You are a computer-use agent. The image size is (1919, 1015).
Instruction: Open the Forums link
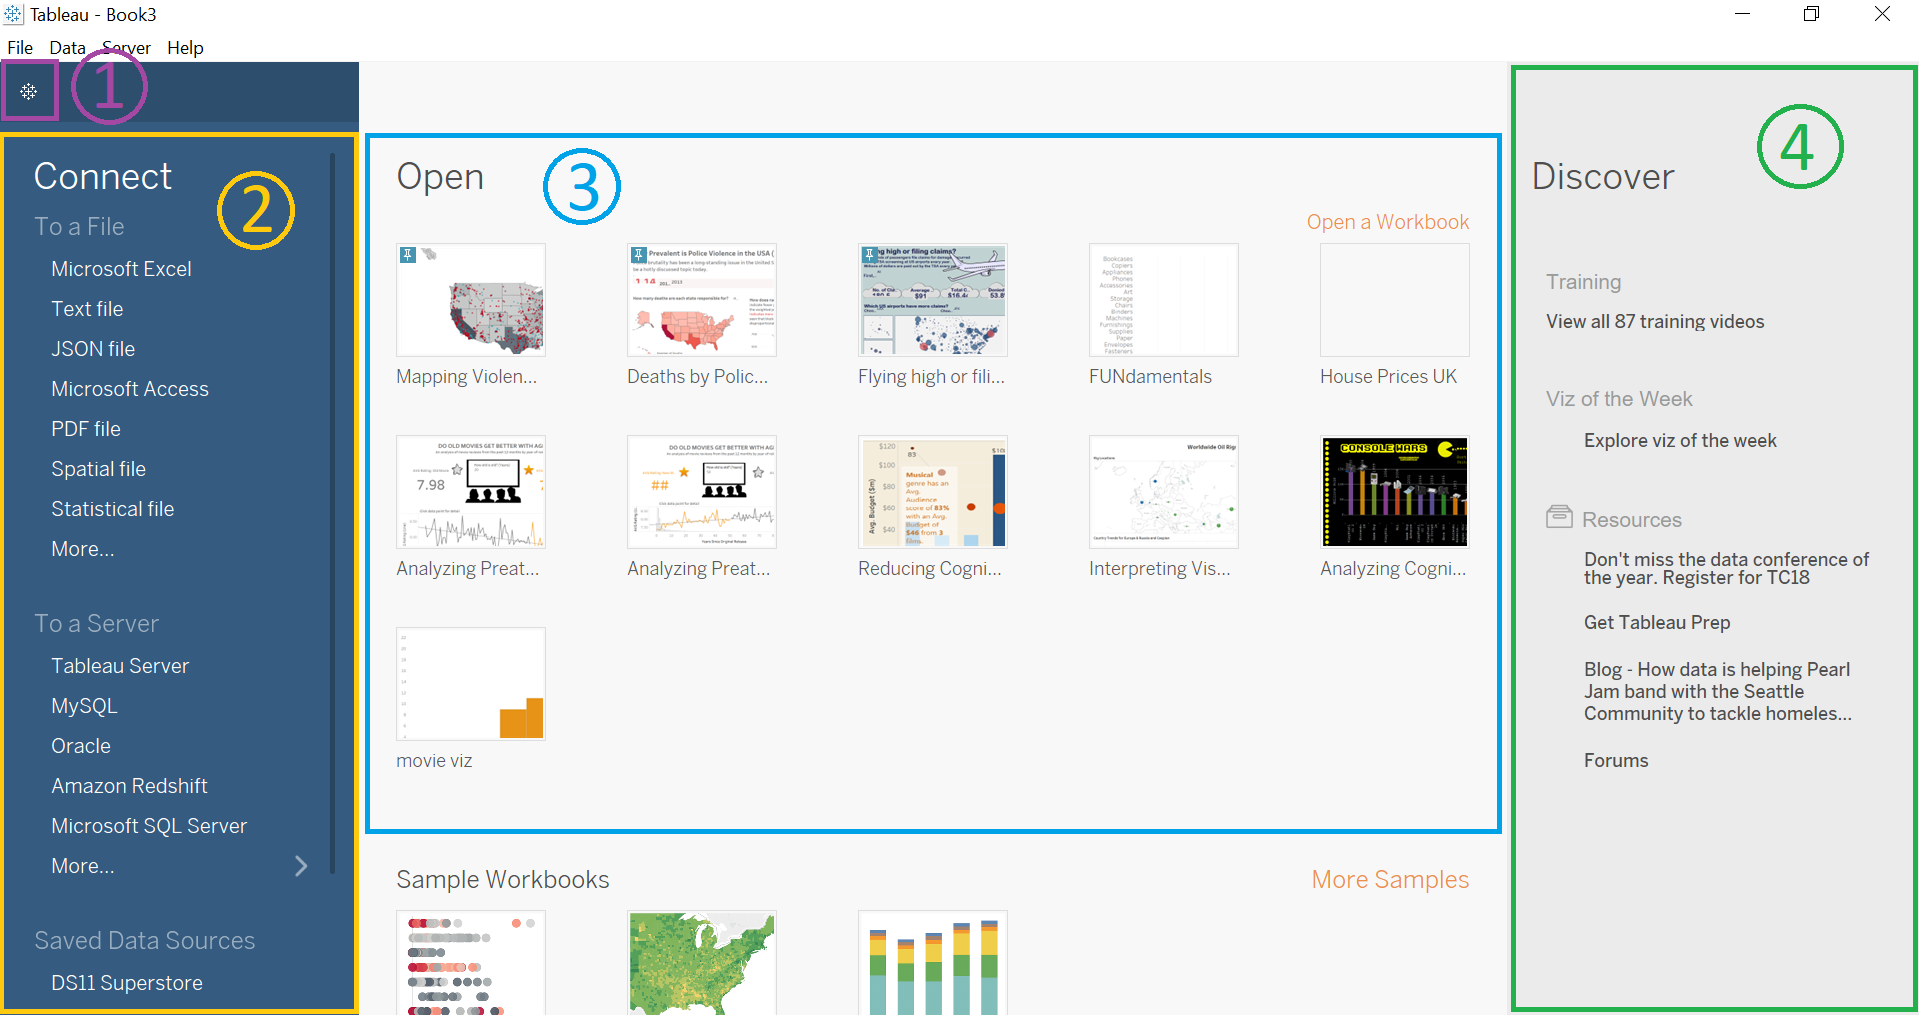(1616, 761)
